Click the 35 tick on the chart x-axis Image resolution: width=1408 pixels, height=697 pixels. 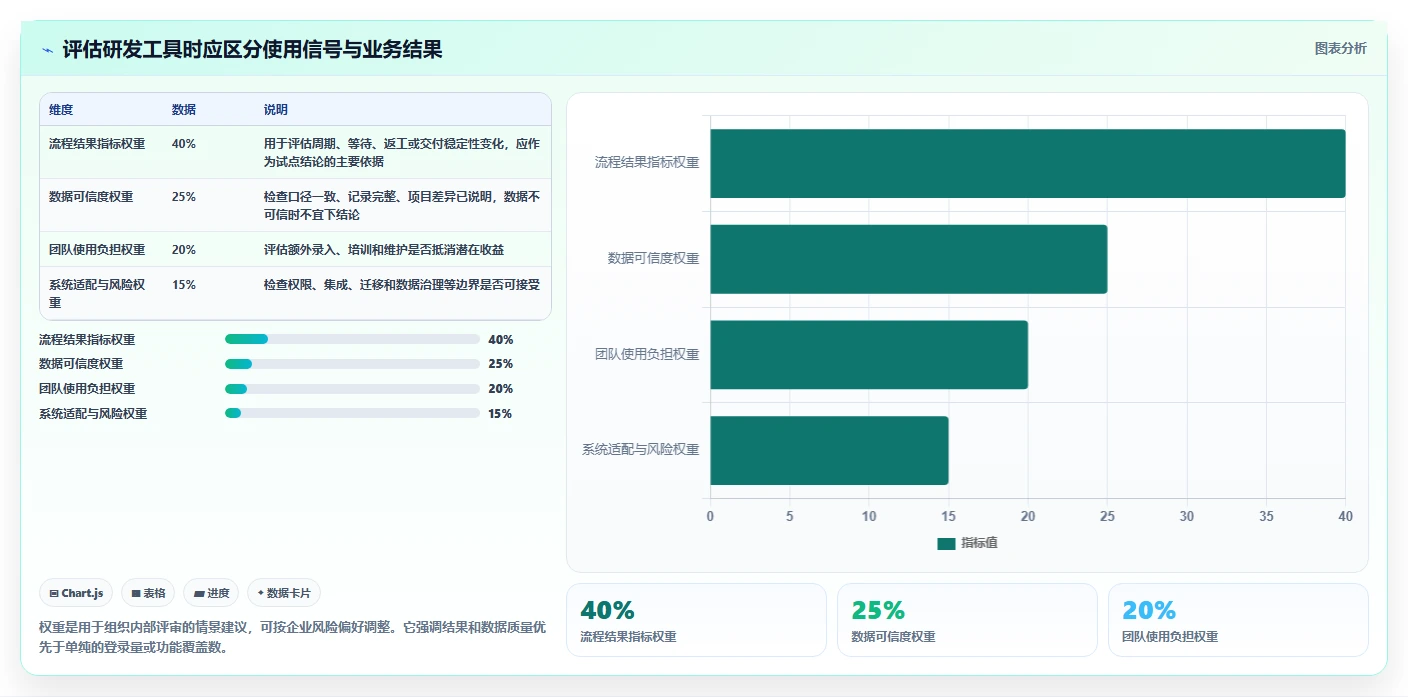(x=1266, y=516)
